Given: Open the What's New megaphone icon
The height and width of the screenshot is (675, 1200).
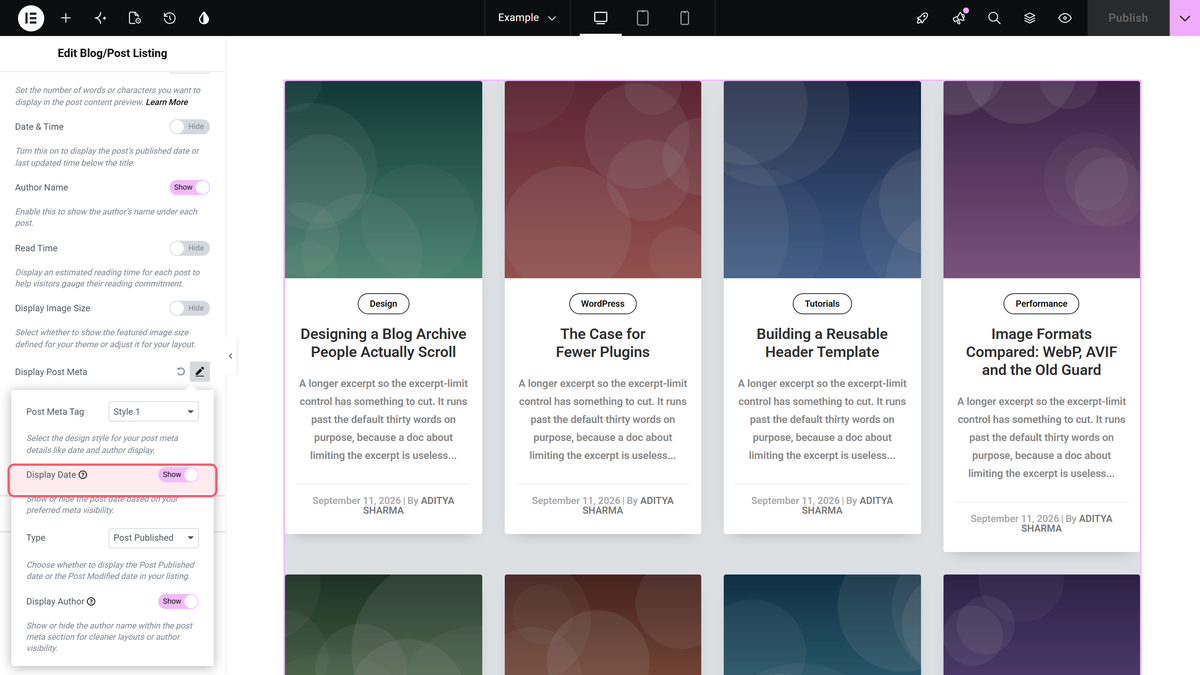Looking at the screenshot, I should (x=959, y=18).
